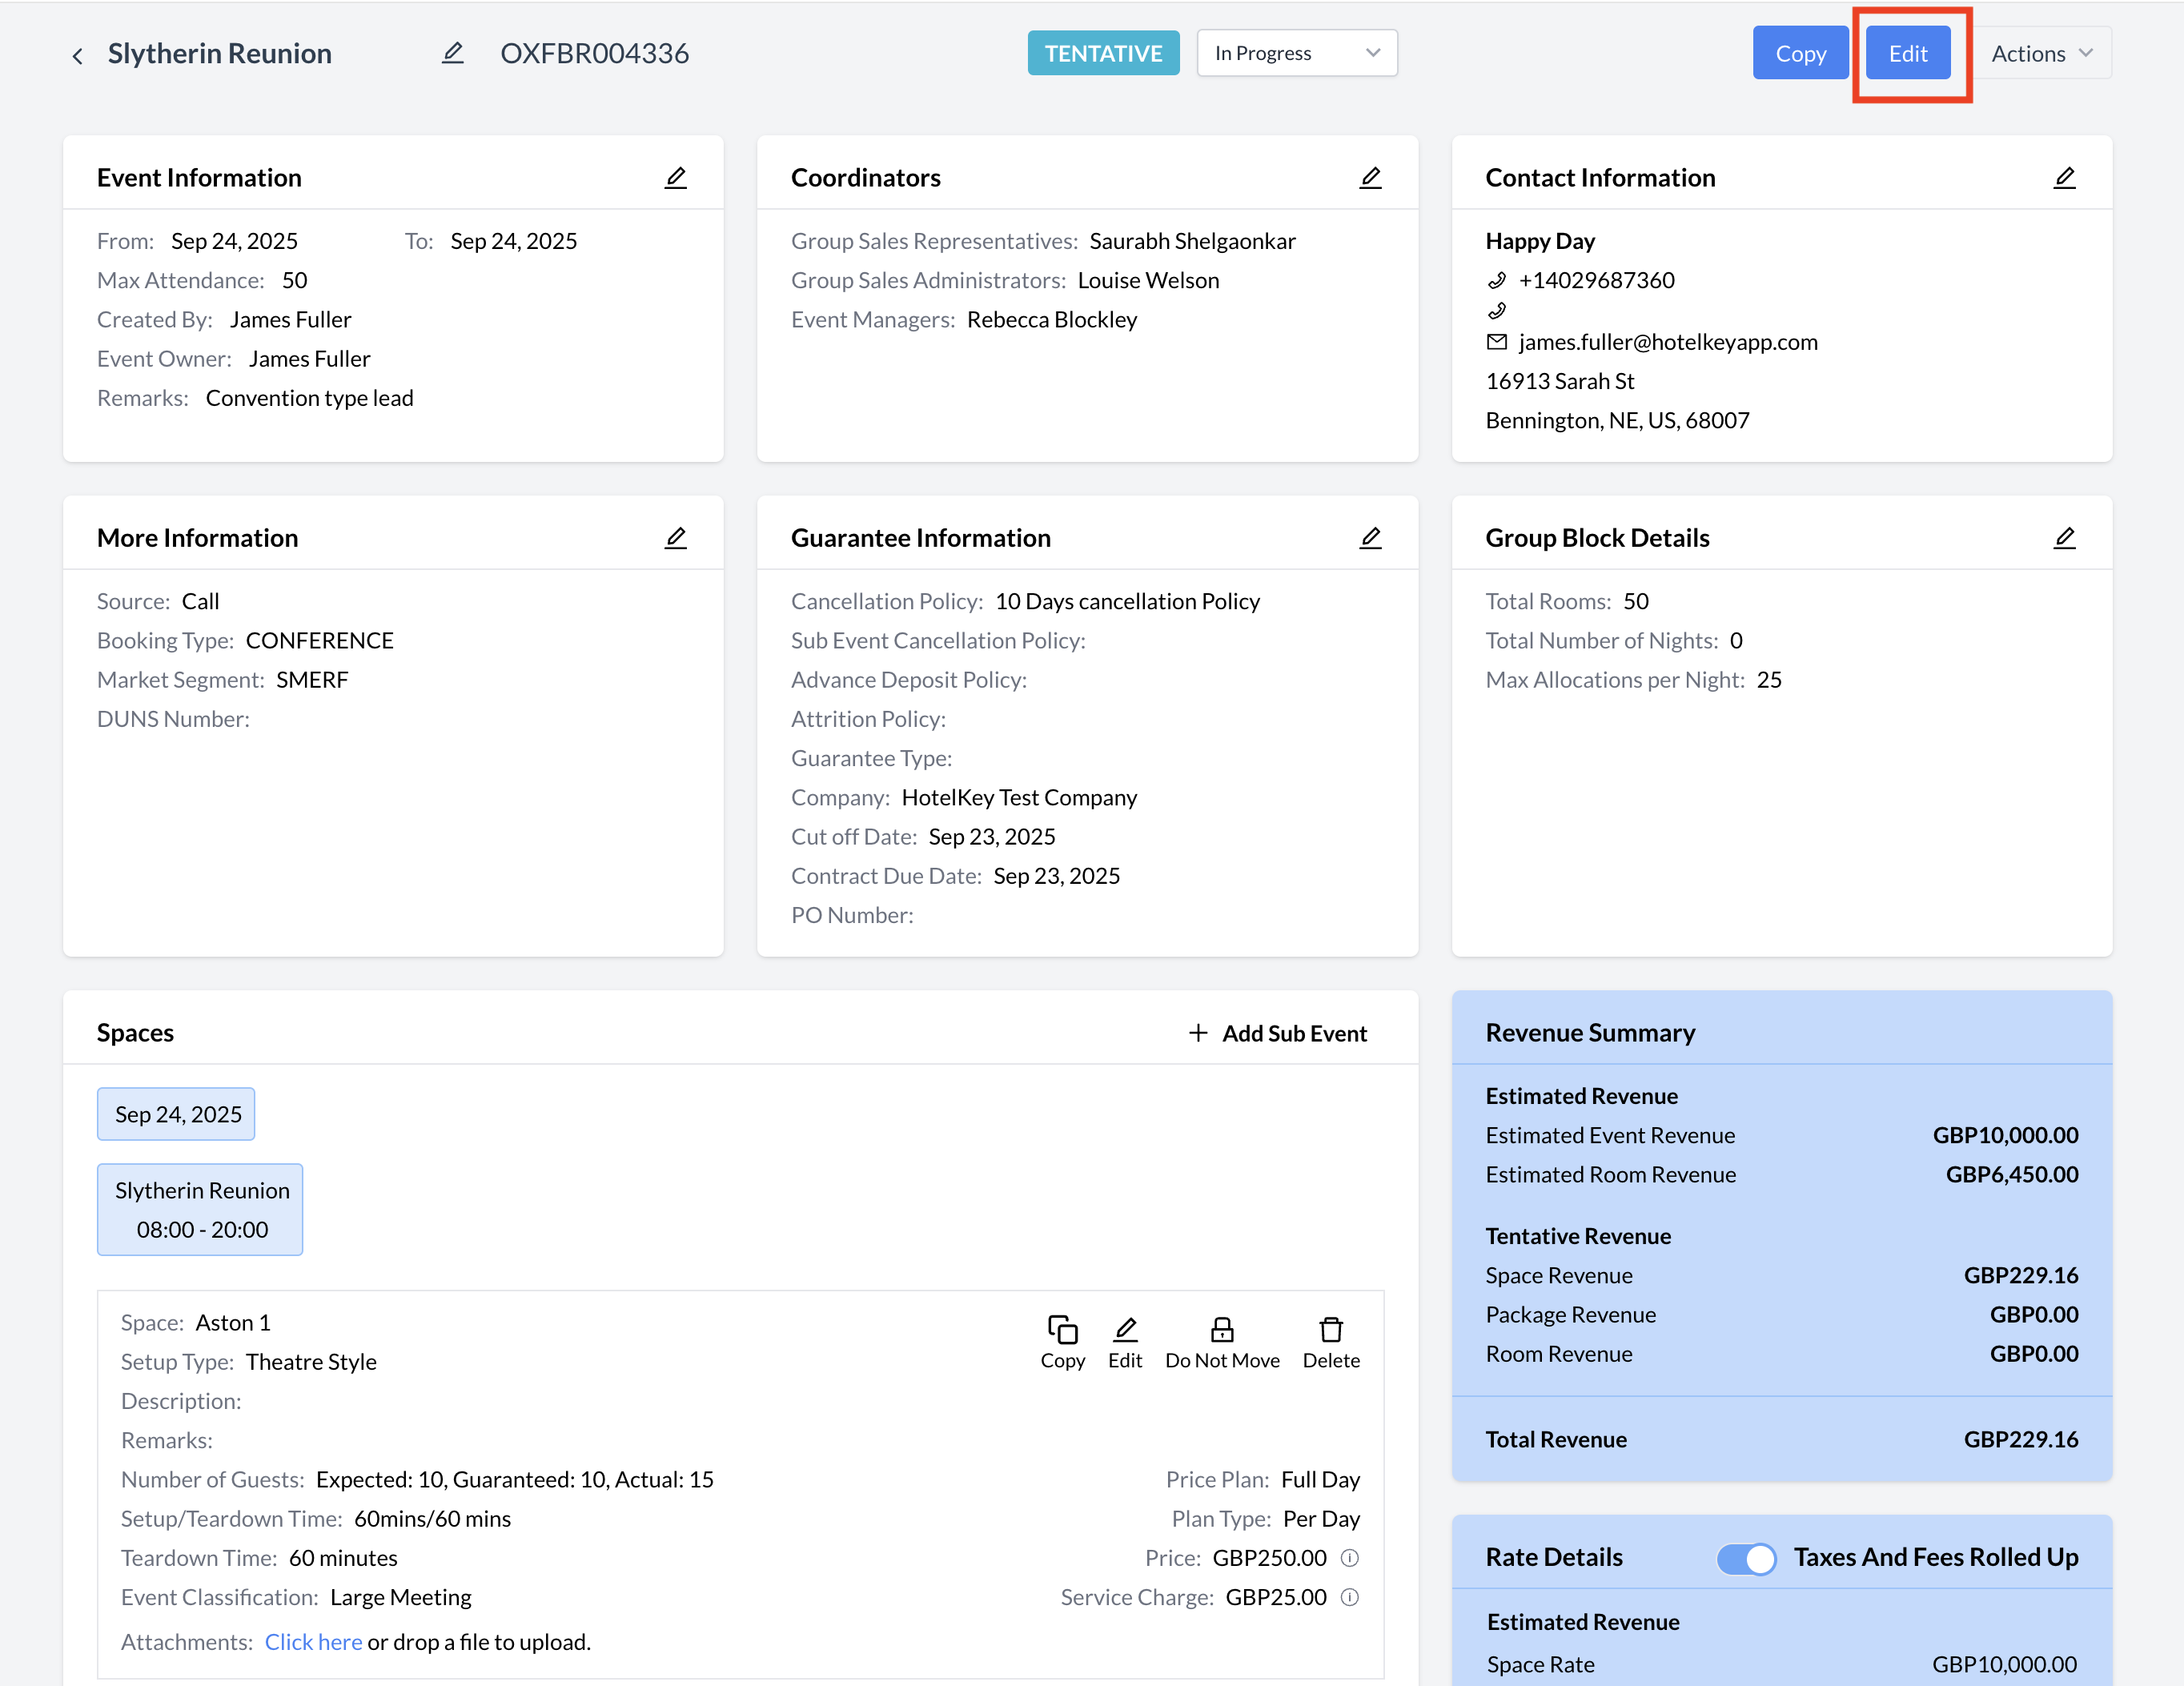
Task: Show info for Service Charge GBP25.00
Action: (x=1350, y=1597)
